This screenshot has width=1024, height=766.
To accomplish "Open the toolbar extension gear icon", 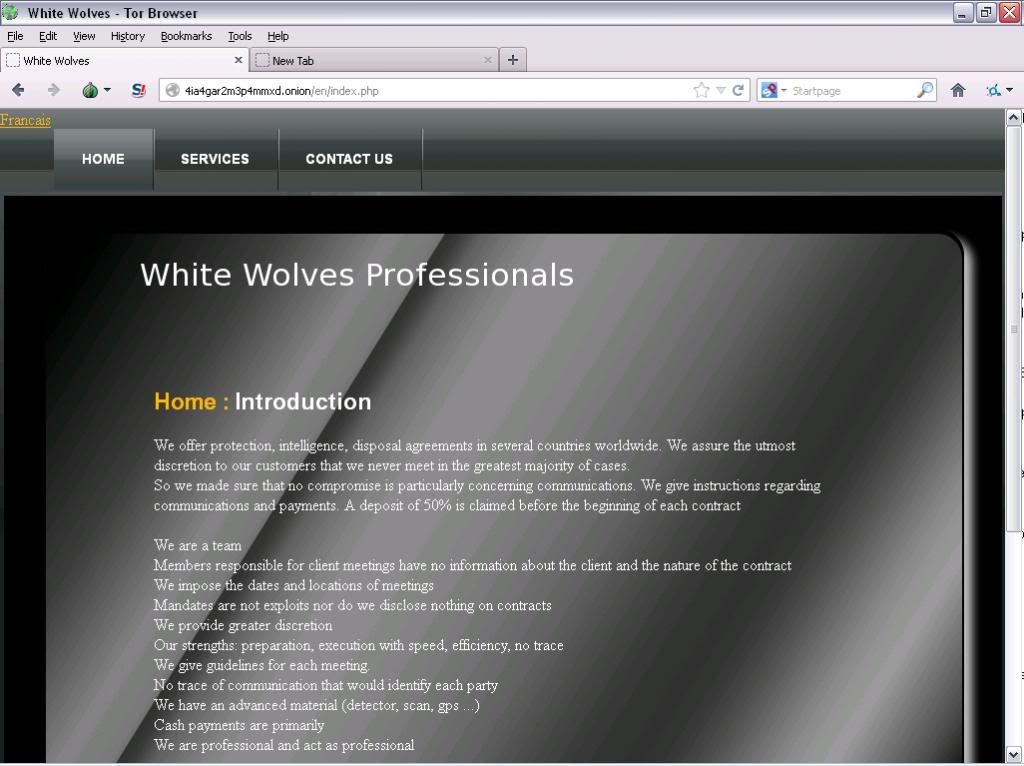I will pyautogui.click(x=993, y=90).
